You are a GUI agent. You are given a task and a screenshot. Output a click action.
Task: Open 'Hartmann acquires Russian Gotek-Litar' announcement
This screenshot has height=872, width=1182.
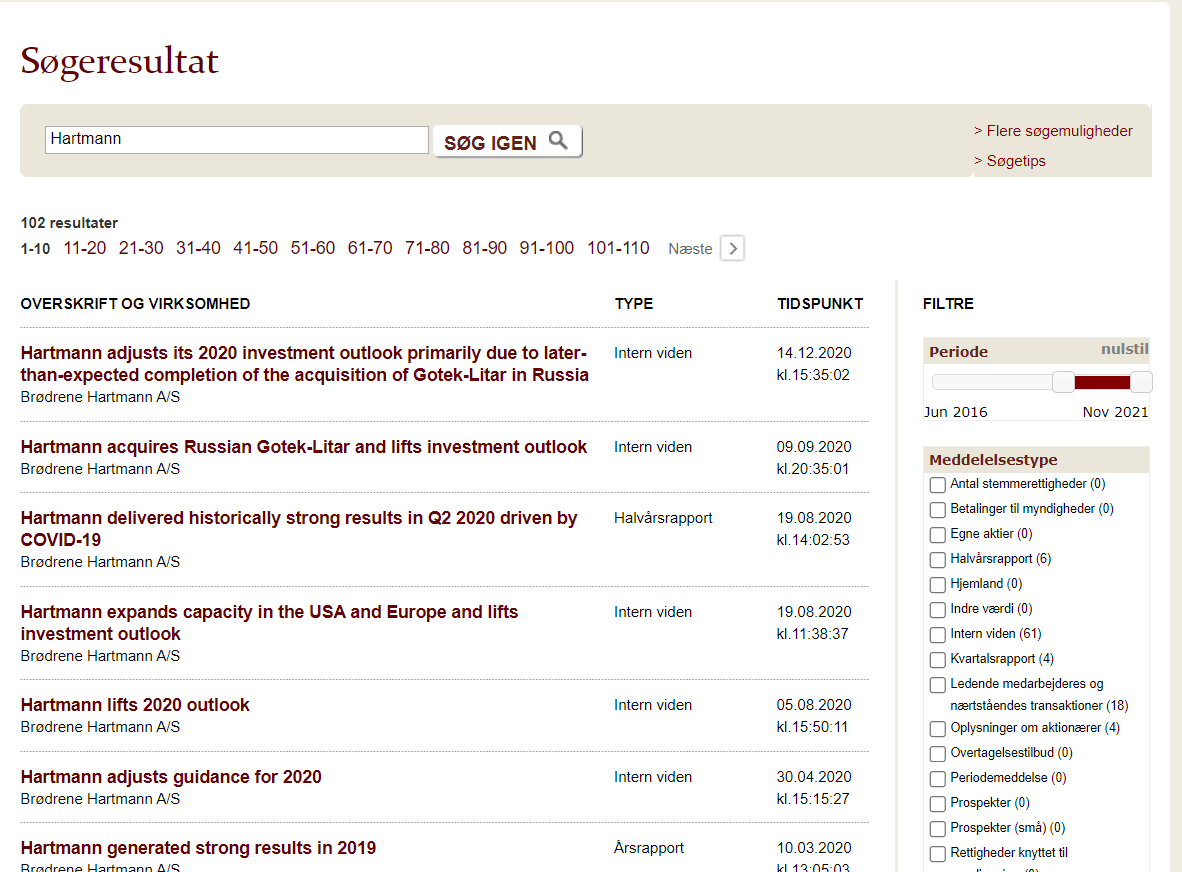(304, 447)
